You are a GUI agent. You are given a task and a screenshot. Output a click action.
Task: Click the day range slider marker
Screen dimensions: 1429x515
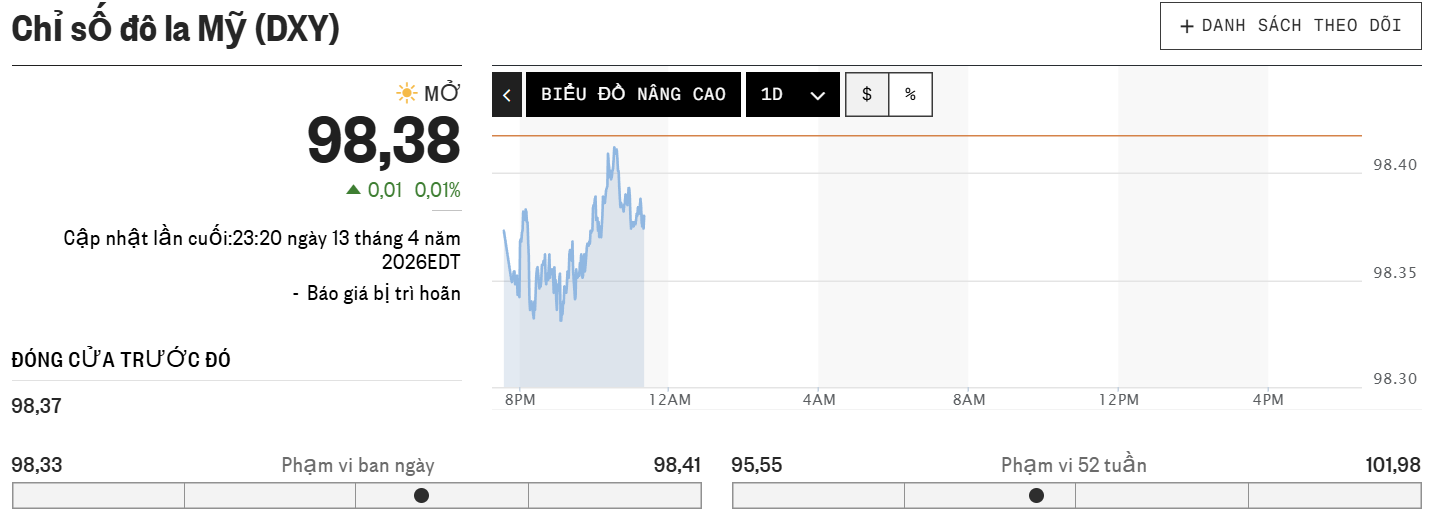coord(422,495)
